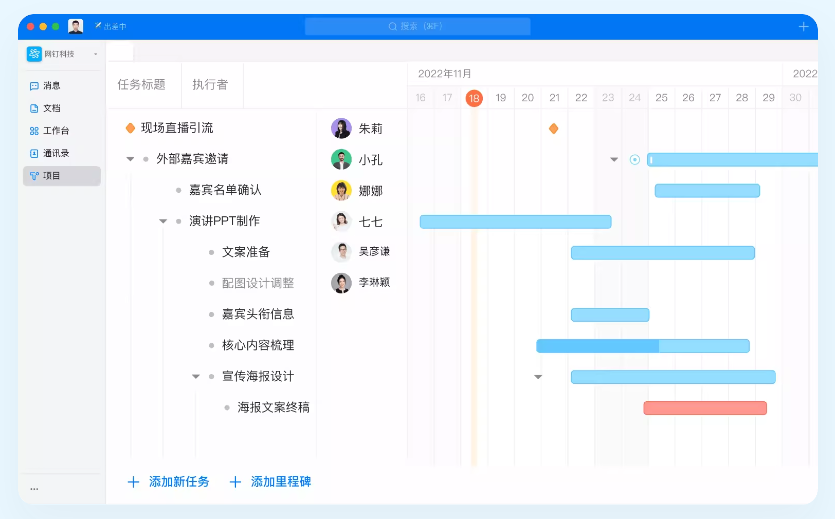Click the 任务标题 column header
Viewport: 835px width, 519px height.
click(142, 85)
